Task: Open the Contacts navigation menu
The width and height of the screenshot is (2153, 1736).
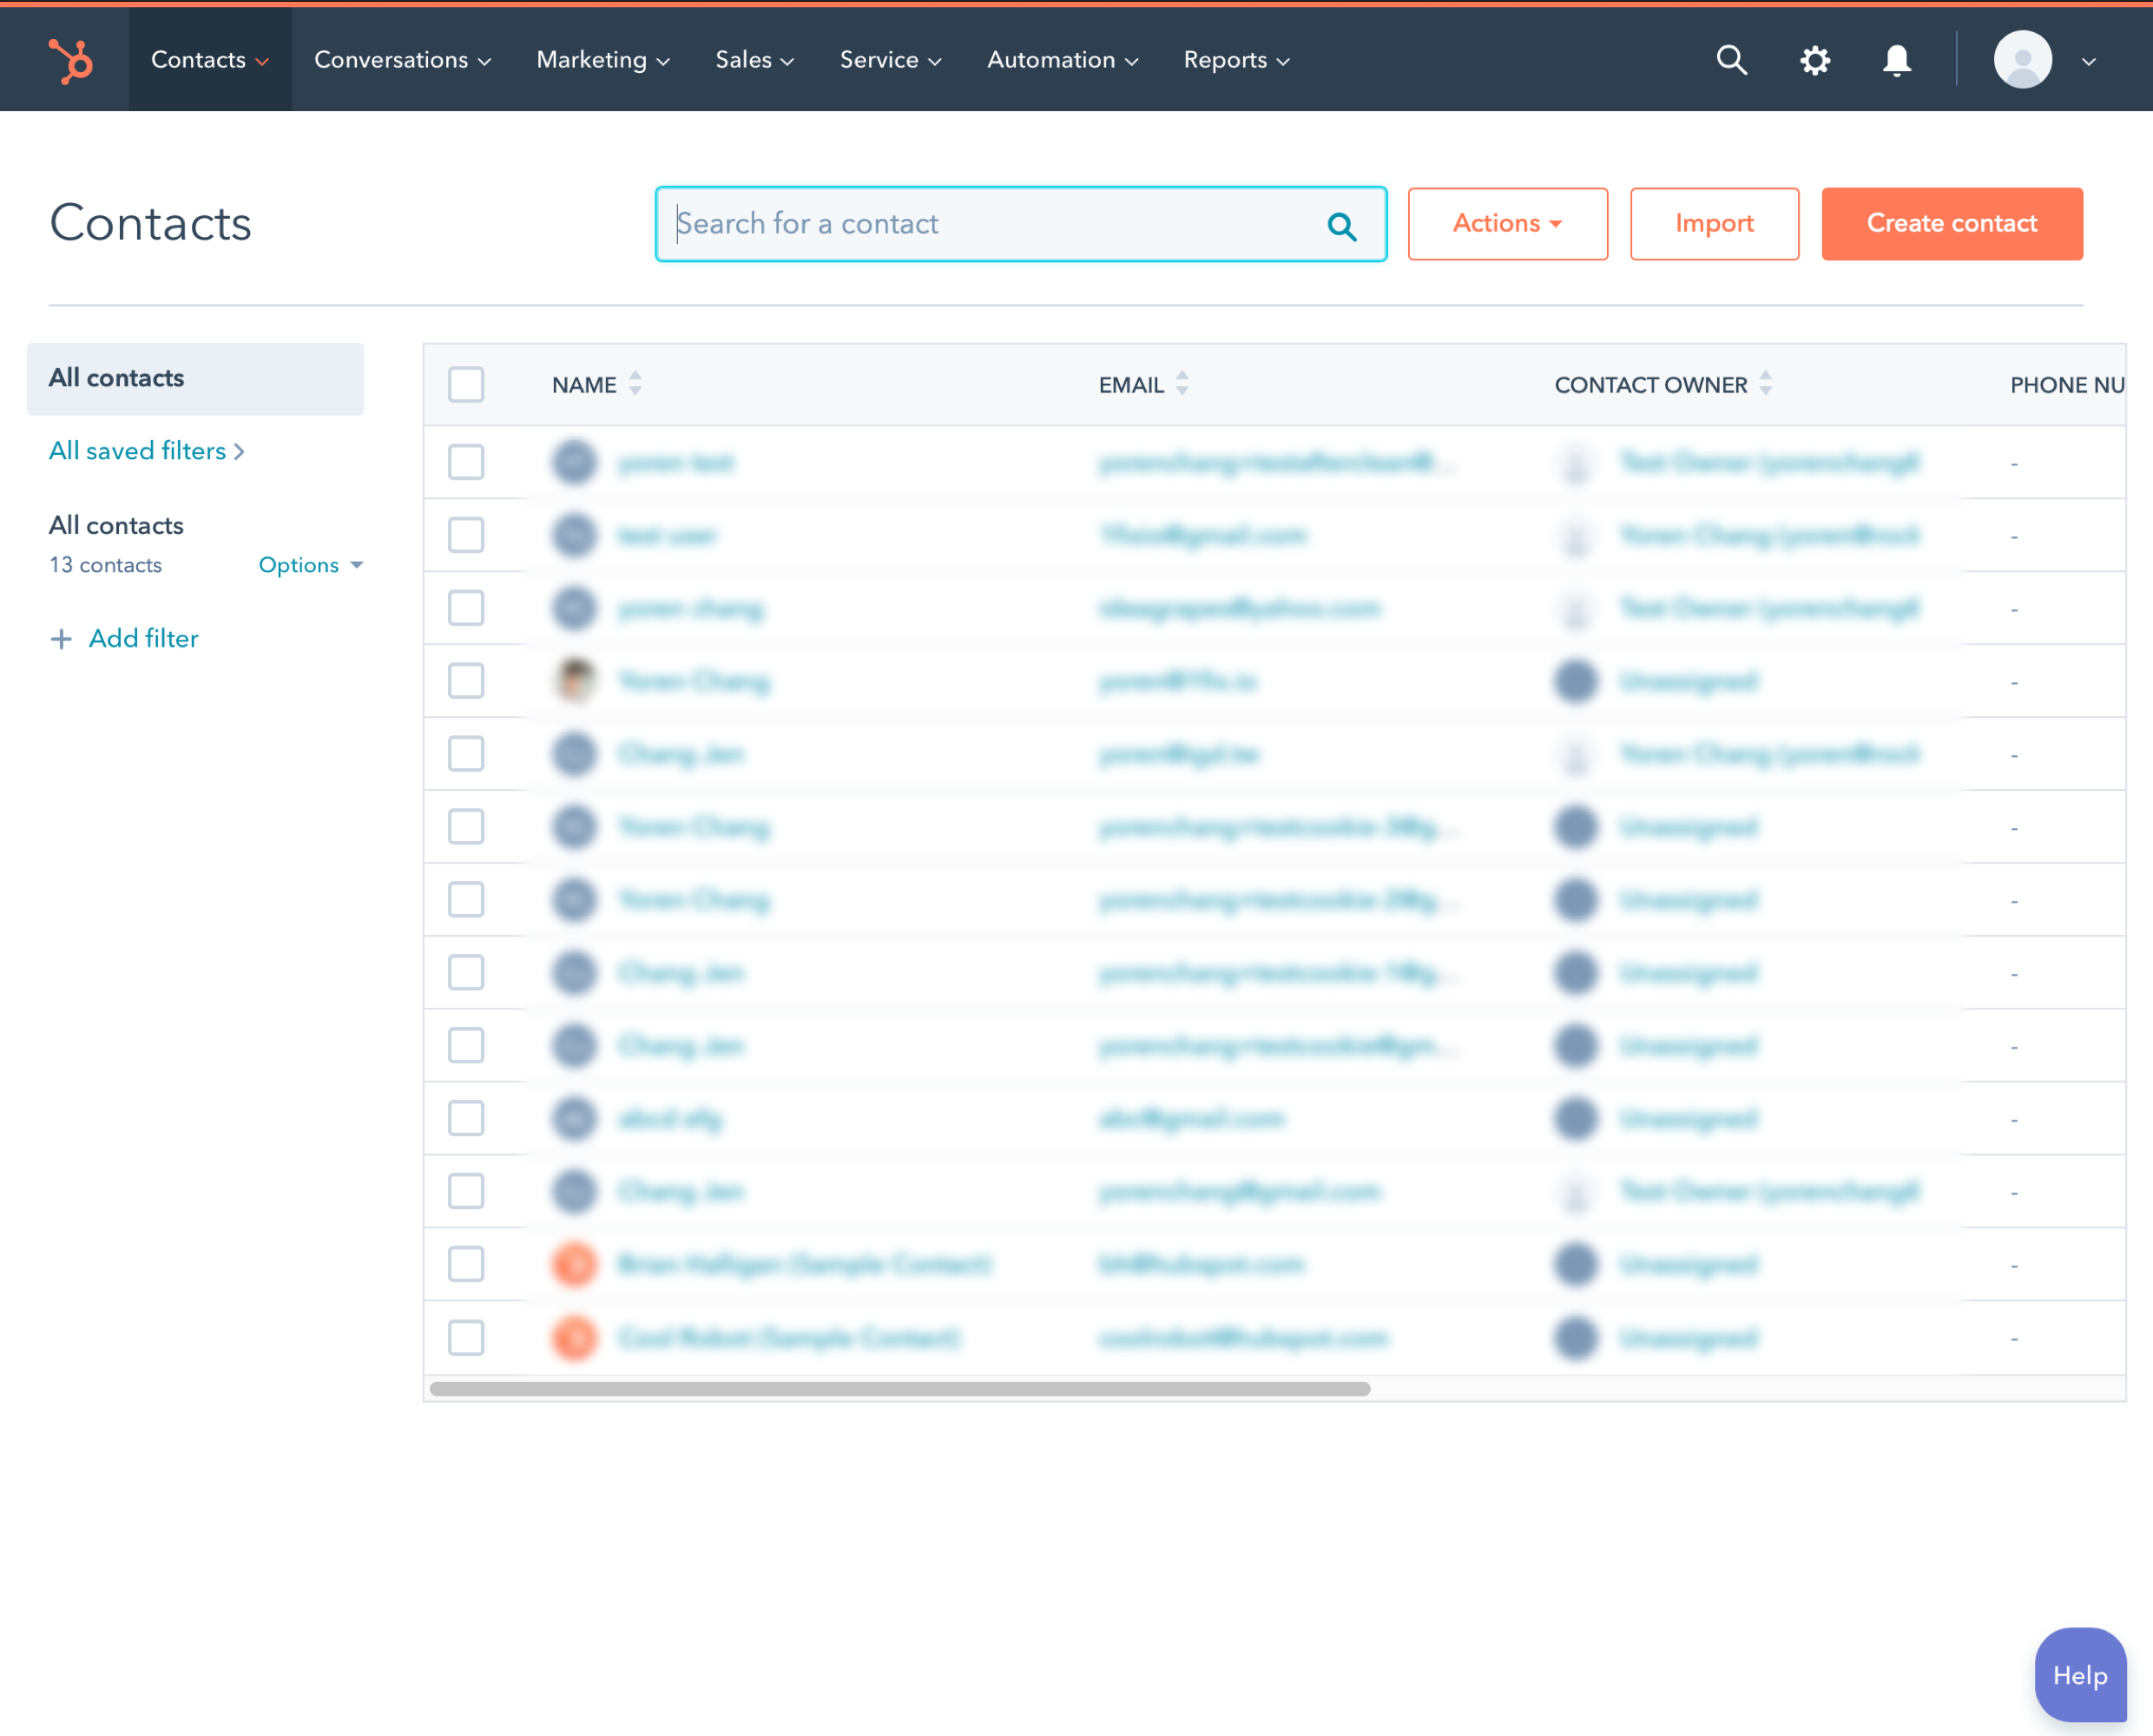Action: point(210,60)
